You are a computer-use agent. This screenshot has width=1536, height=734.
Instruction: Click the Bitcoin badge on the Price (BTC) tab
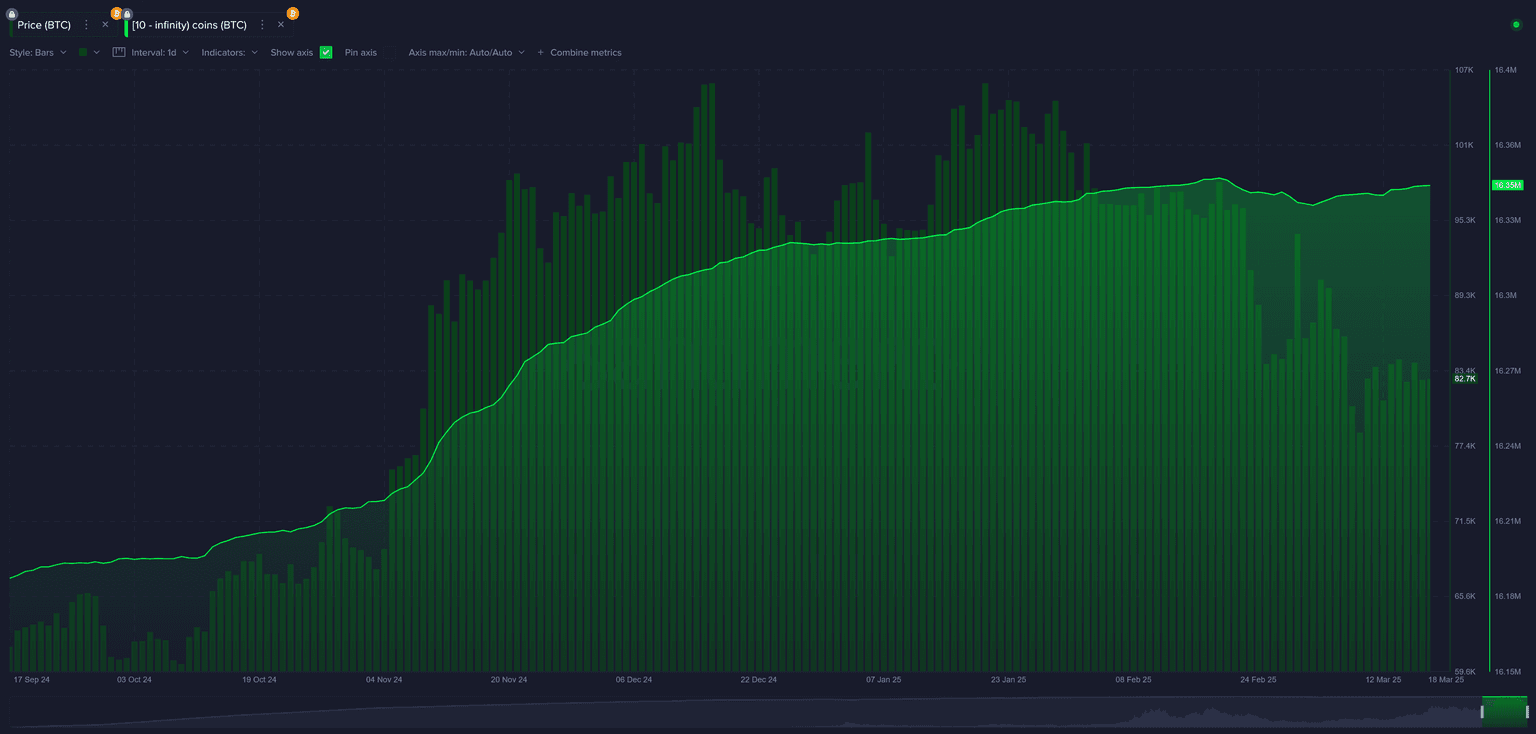pos(117,14)
